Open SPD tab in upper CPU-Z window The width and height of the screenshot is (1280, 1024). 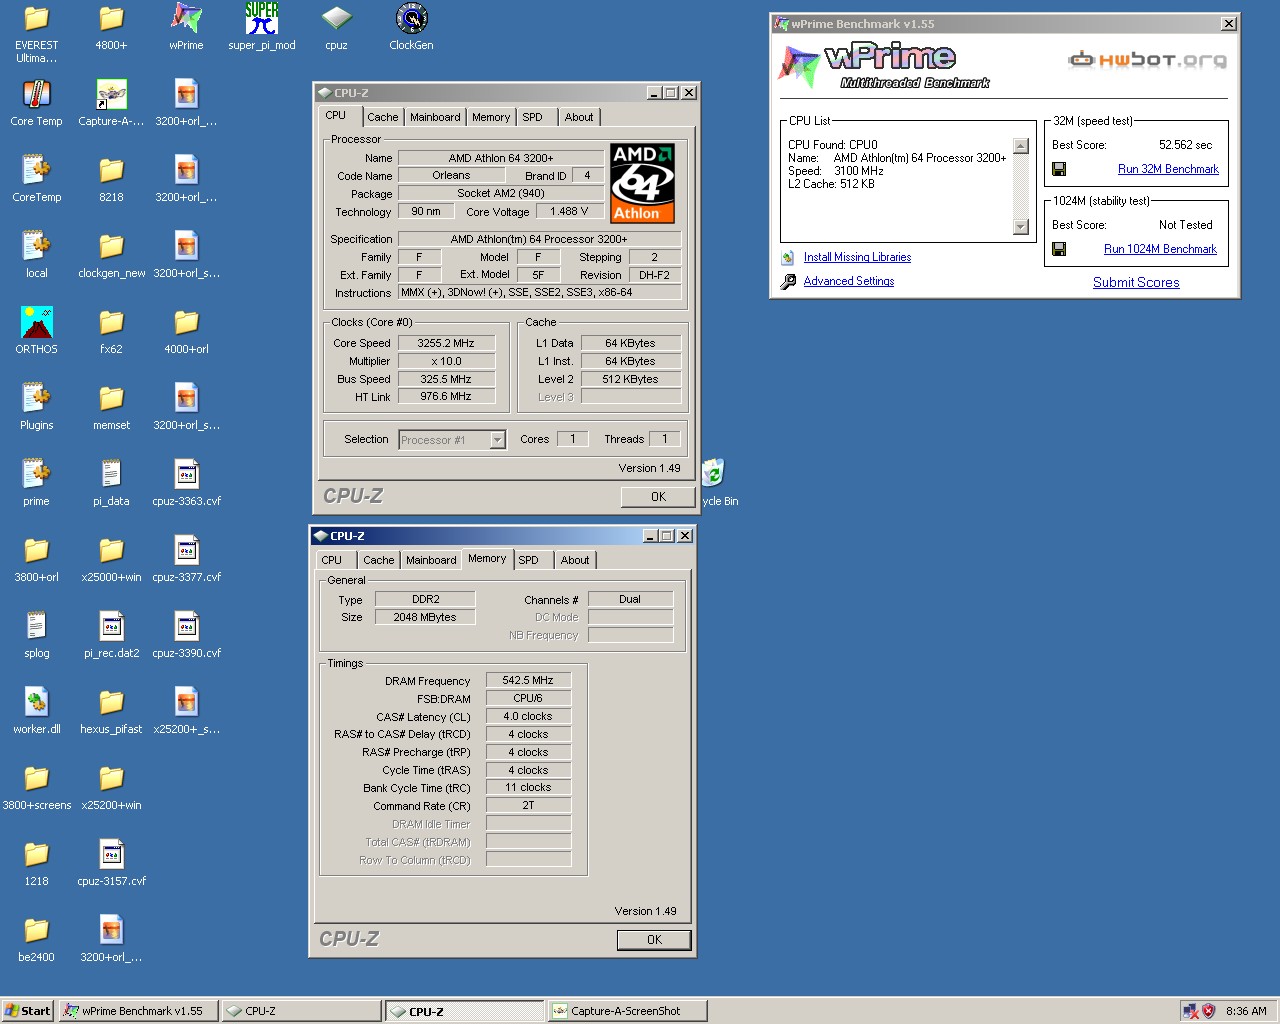[533, 117]
